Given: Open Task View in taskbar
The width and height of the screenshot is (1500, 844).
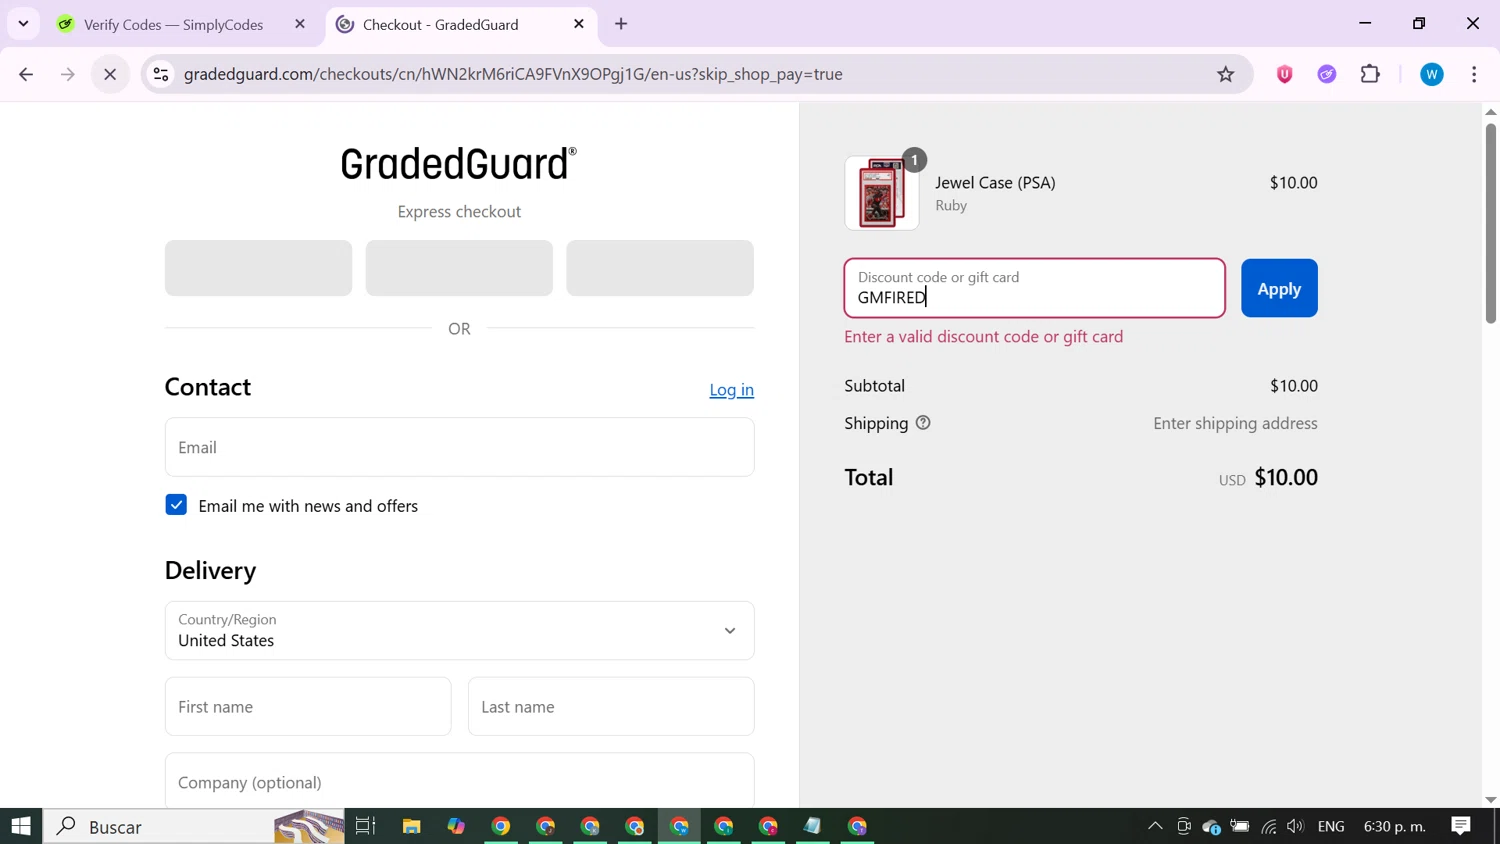Looking at the screenshot, I should pyautogui.click(x=366, y=826).
